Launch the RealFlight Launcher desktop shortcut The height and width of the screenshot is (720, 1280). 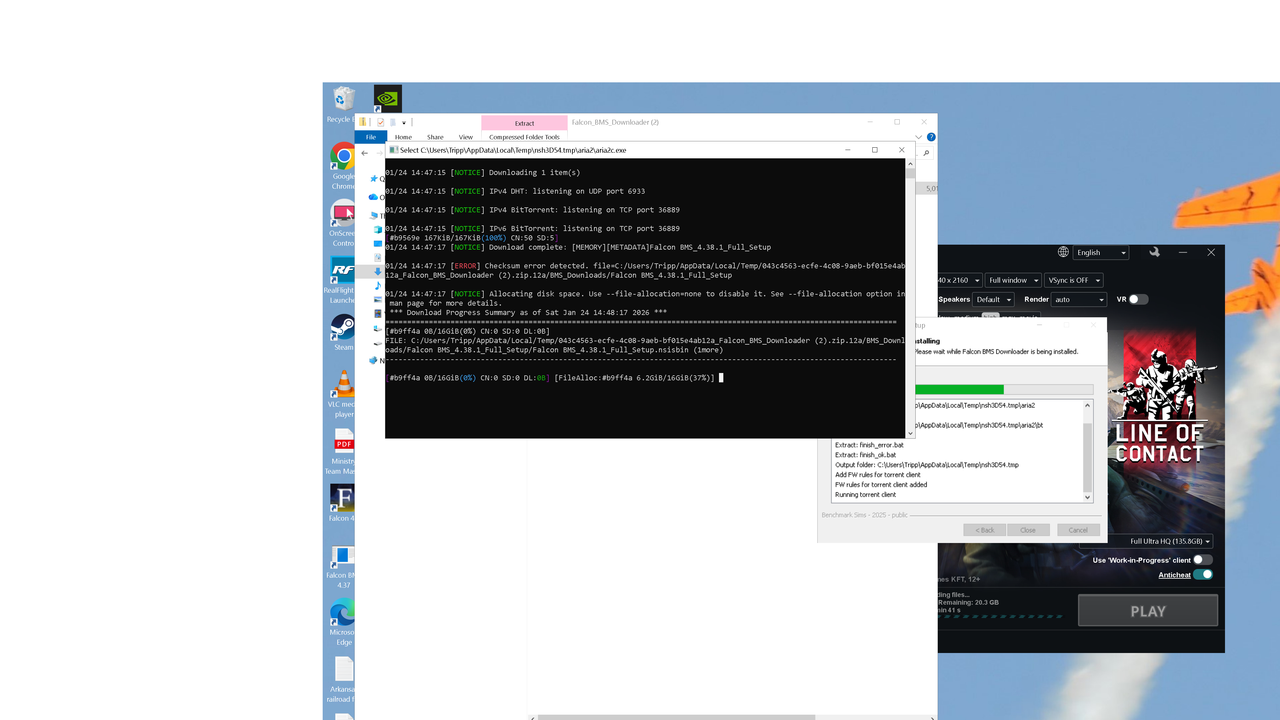(x=343, y=281)
